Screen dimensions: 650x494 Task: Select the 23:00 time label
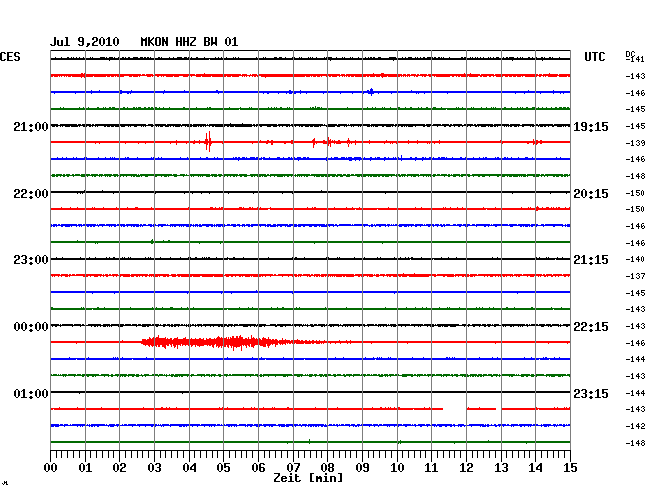click(31, 260)
